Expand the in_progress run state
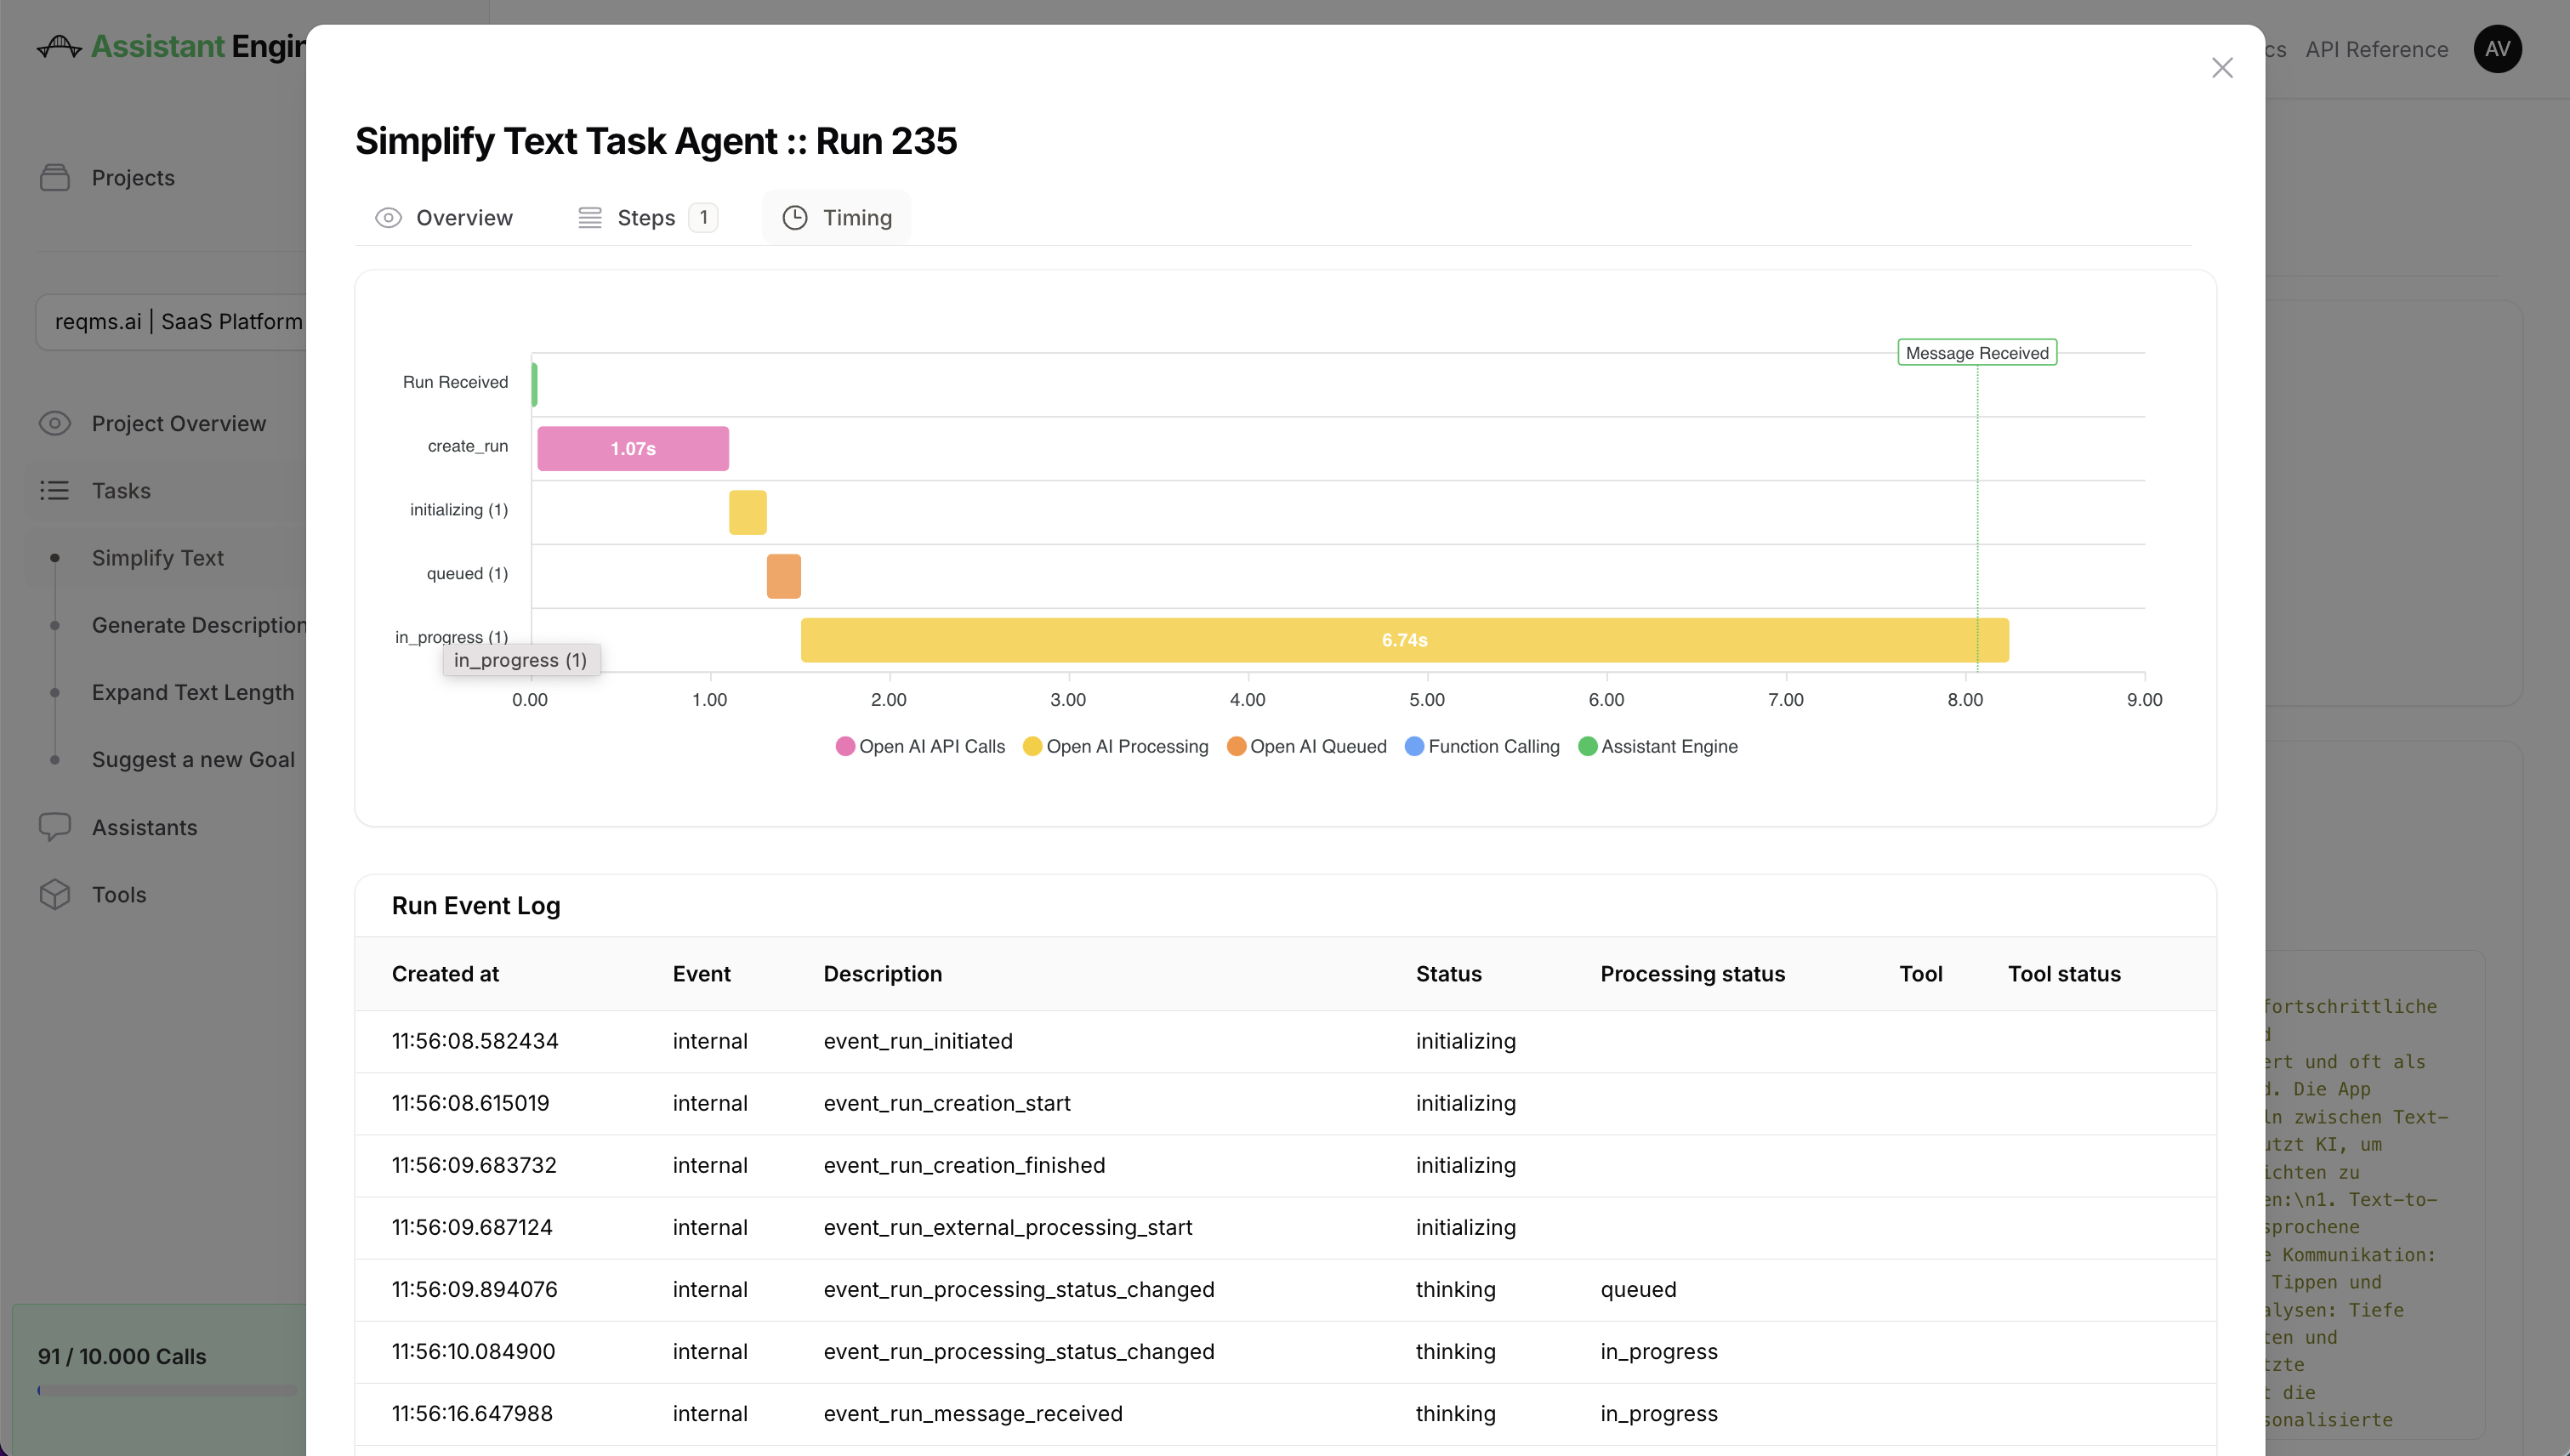This screenshot has height=1456, width=2570. (x=452, y=635)
